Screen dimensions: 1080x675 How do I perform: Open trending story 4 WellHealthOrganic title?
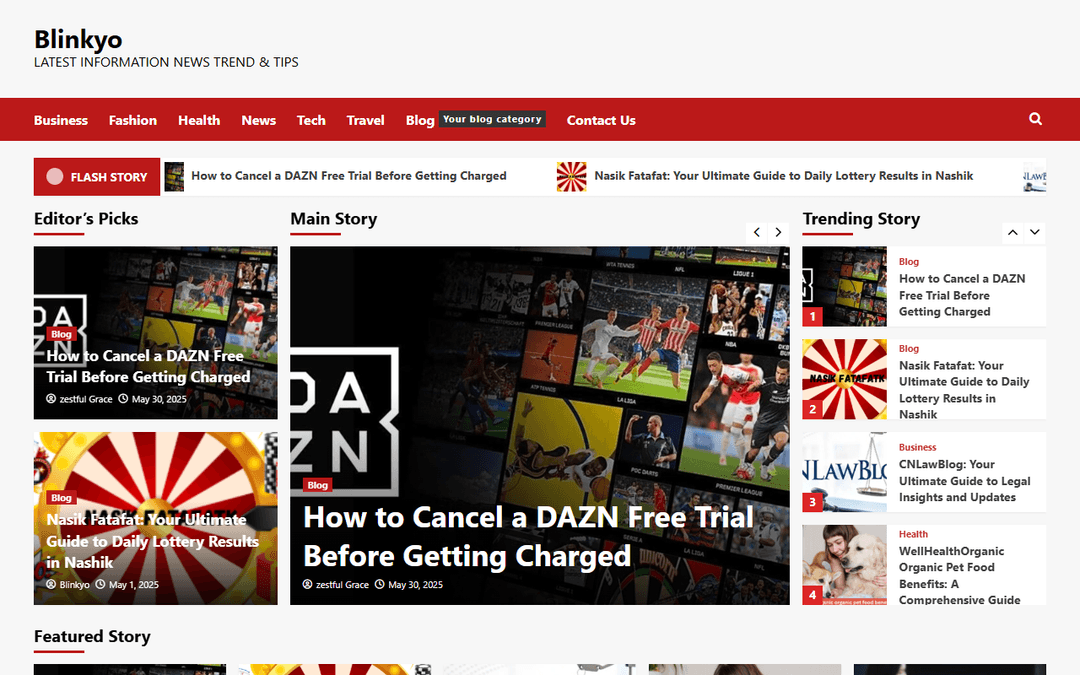[x=959, y=575]
